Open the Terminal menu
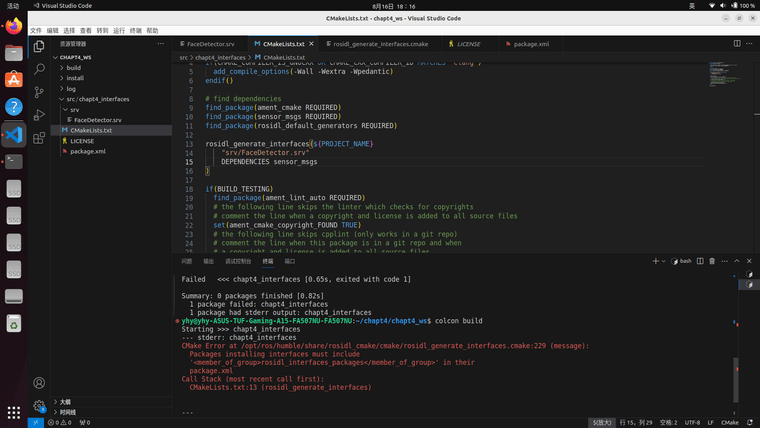 tap(136, 31)
